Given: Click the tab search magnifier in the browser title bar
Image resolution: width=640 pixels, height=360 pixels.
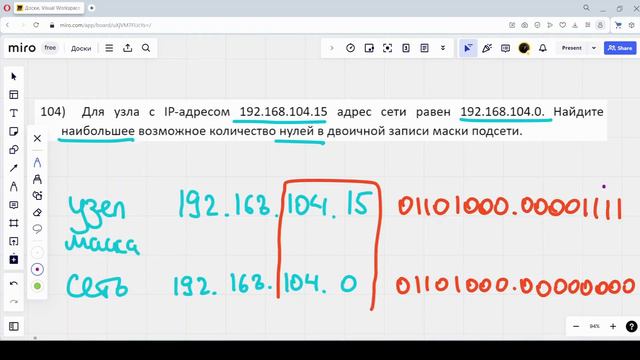Looking at the screenshot, I should pyautogui.click(x=587, y=8).
